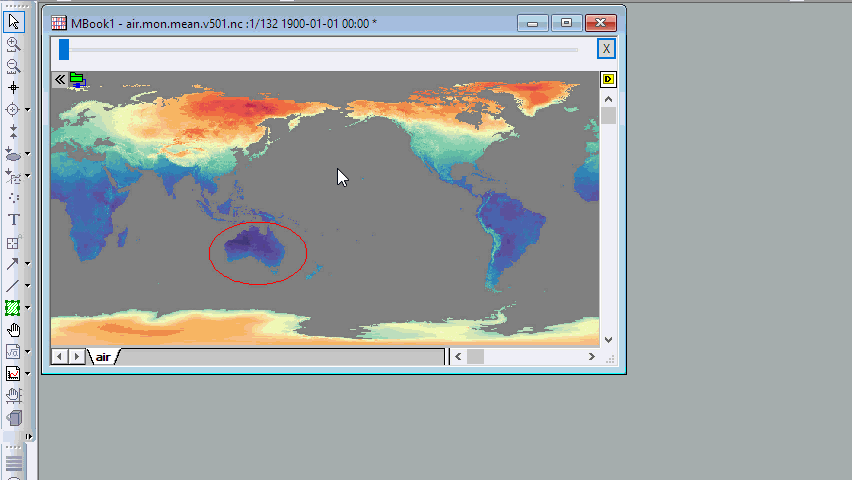
Task: Select the Arrow drawing tool
Action: point(13,263)
